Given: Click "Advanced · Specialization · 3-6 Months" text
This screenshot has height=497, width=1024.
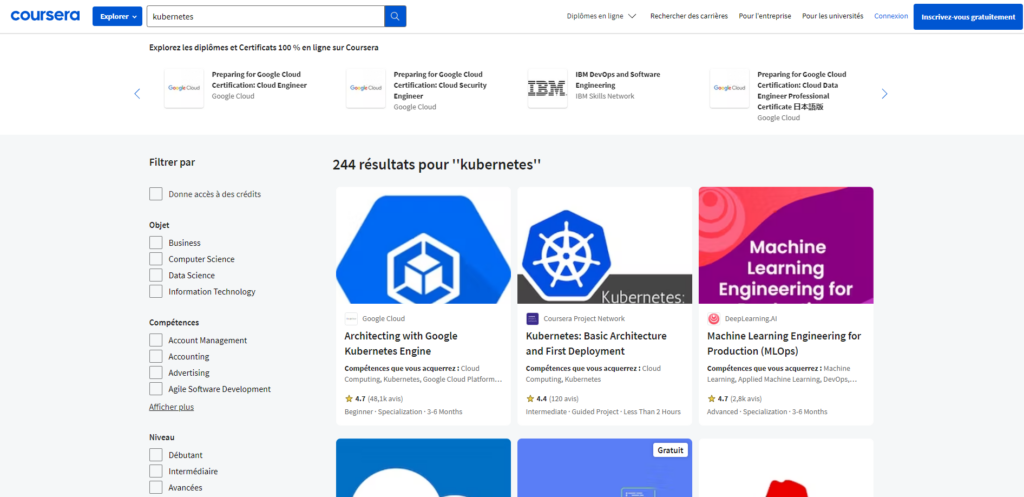Looking at the screenshot, I should (767, 412).
